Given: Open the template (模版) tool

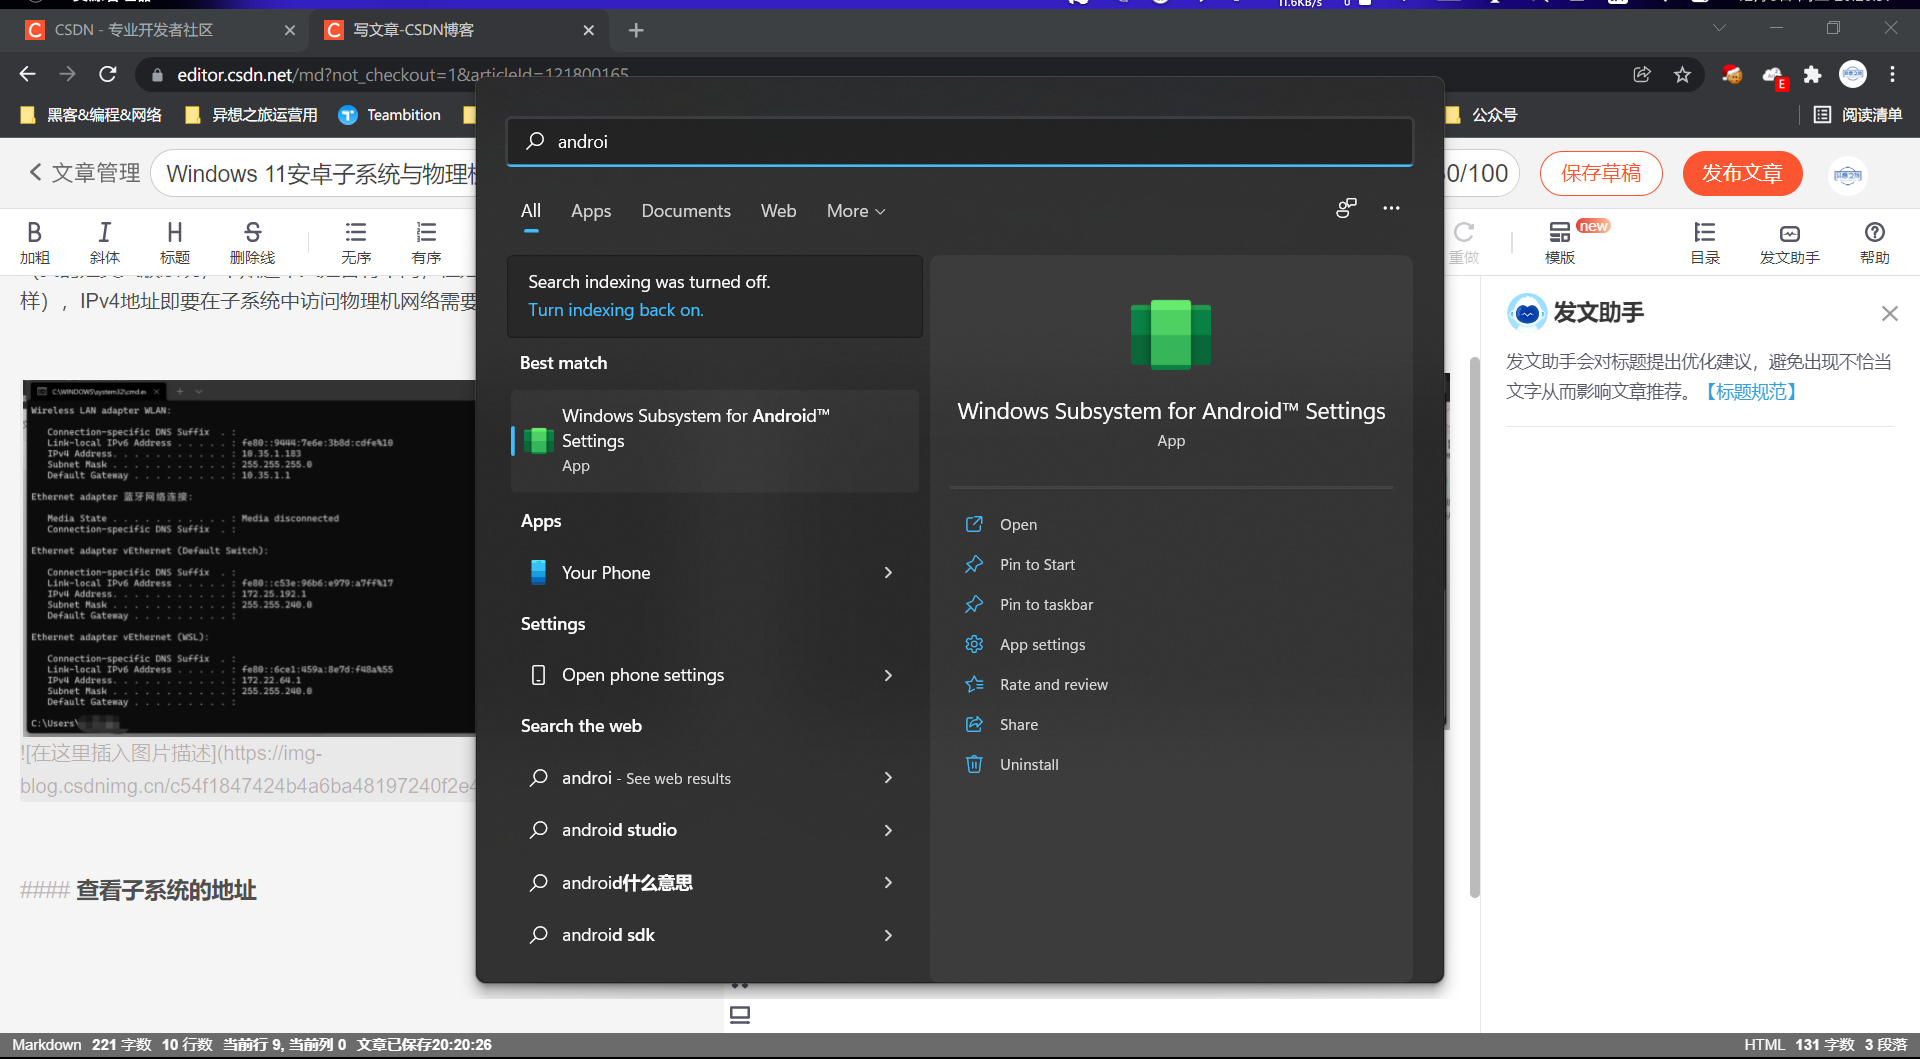Looking at the screenshot, I should [1559, 233].
